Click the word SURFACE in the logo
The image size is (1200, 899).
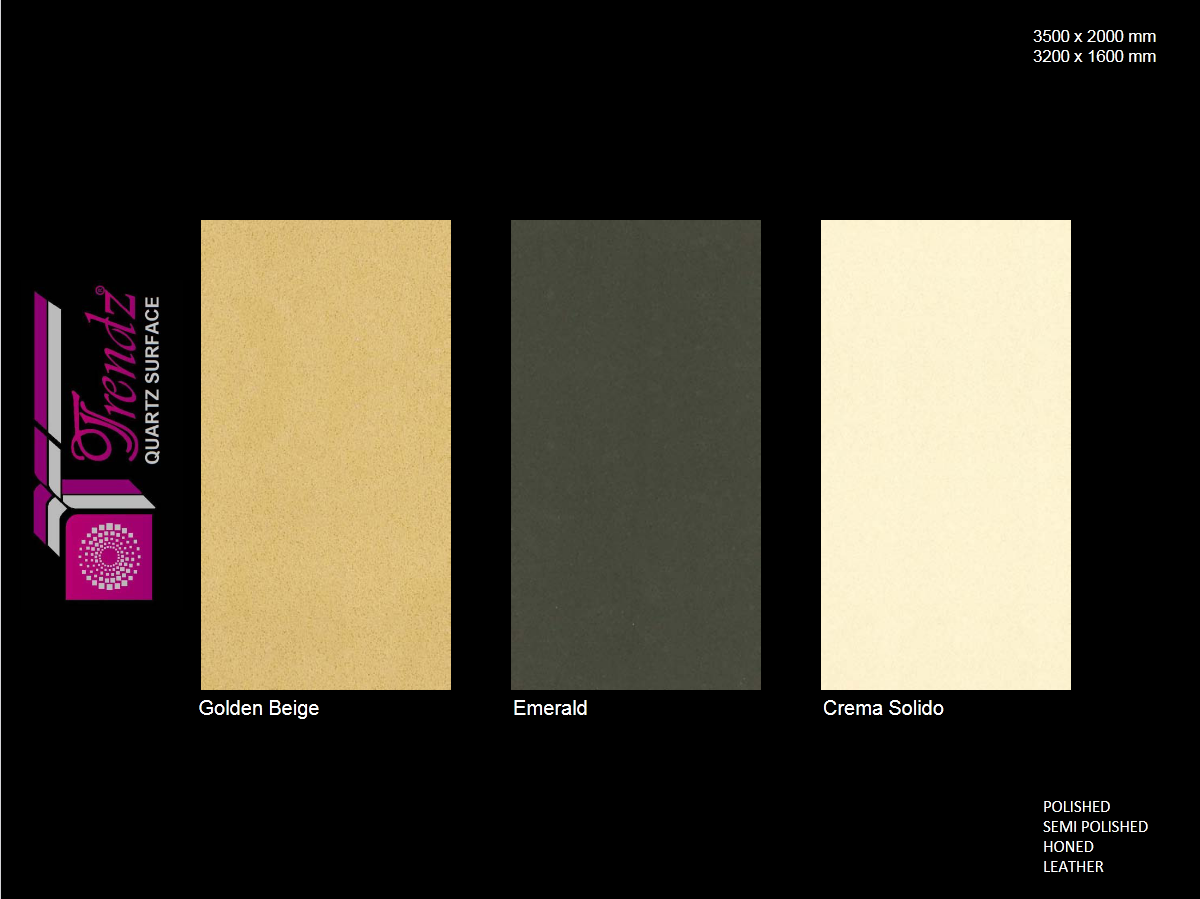click(152, 339)
